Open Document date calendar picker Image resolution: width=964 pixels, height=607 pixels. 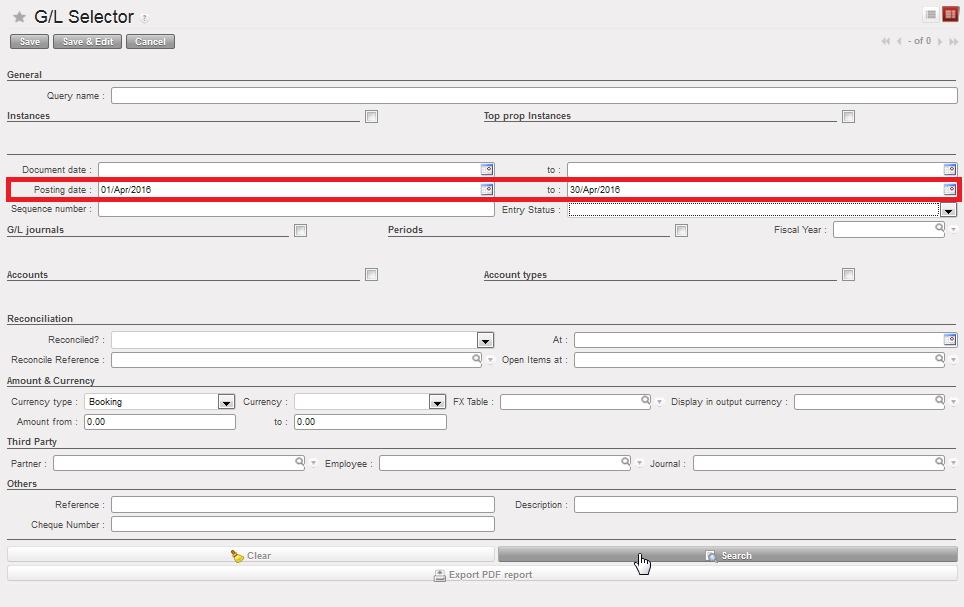pyautogui.click(x=487, y=170)
